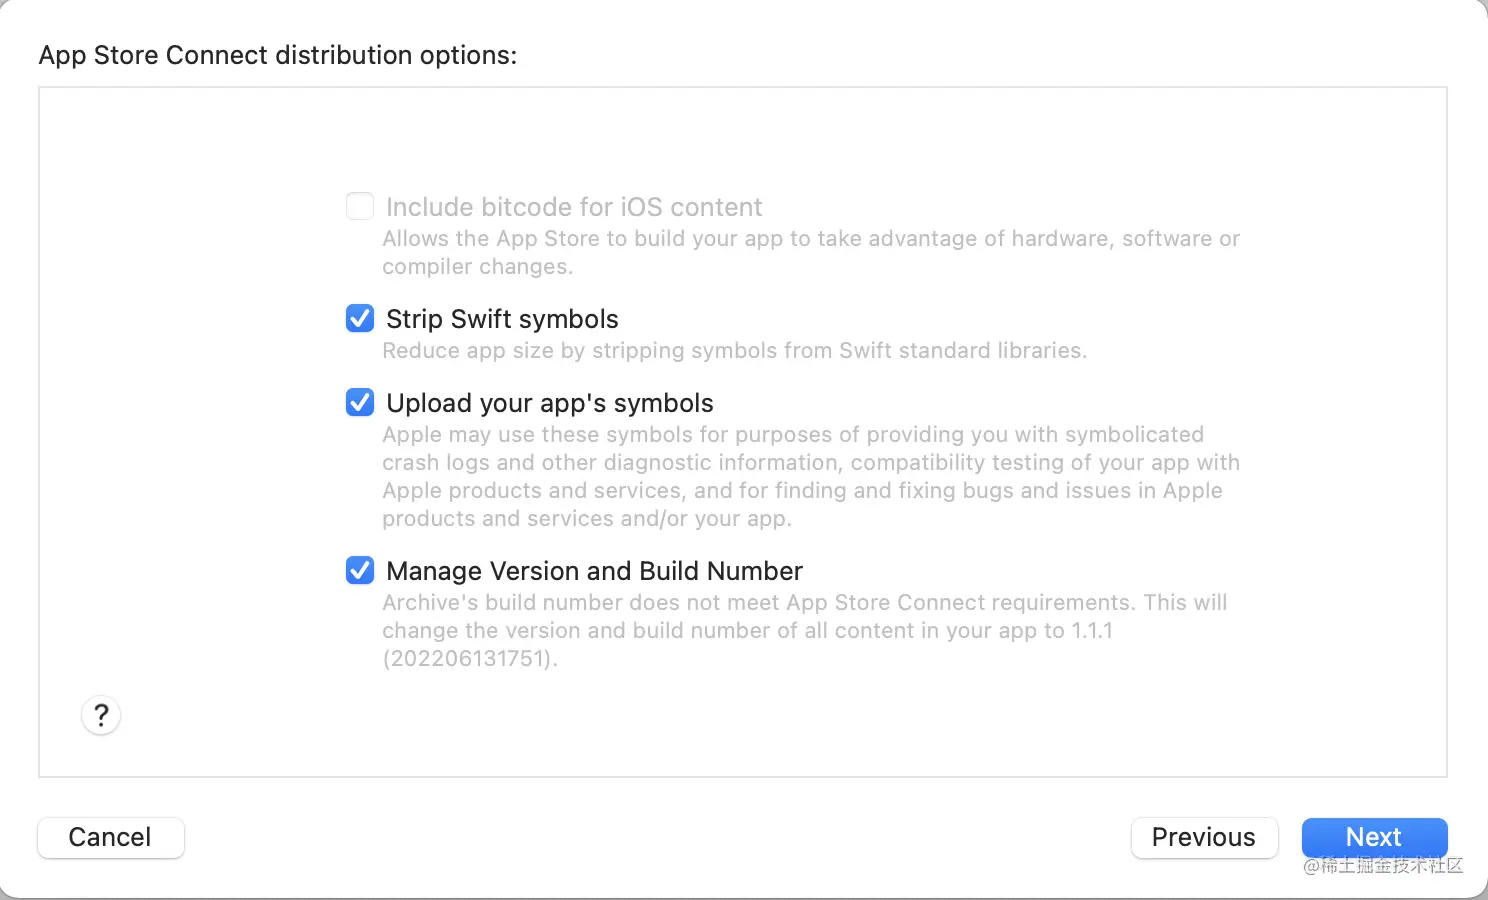The image size is (1488, 900).
Task: Click the build number text (202206131751)
Action: (x=469, y=659)
